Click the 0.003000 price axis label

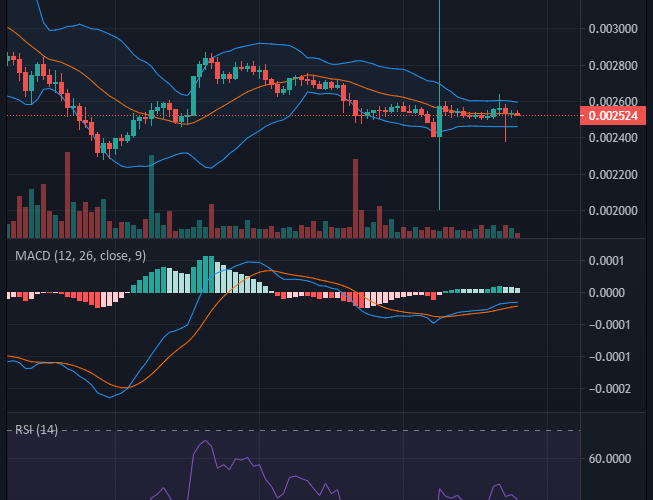(x=614, y=29)
